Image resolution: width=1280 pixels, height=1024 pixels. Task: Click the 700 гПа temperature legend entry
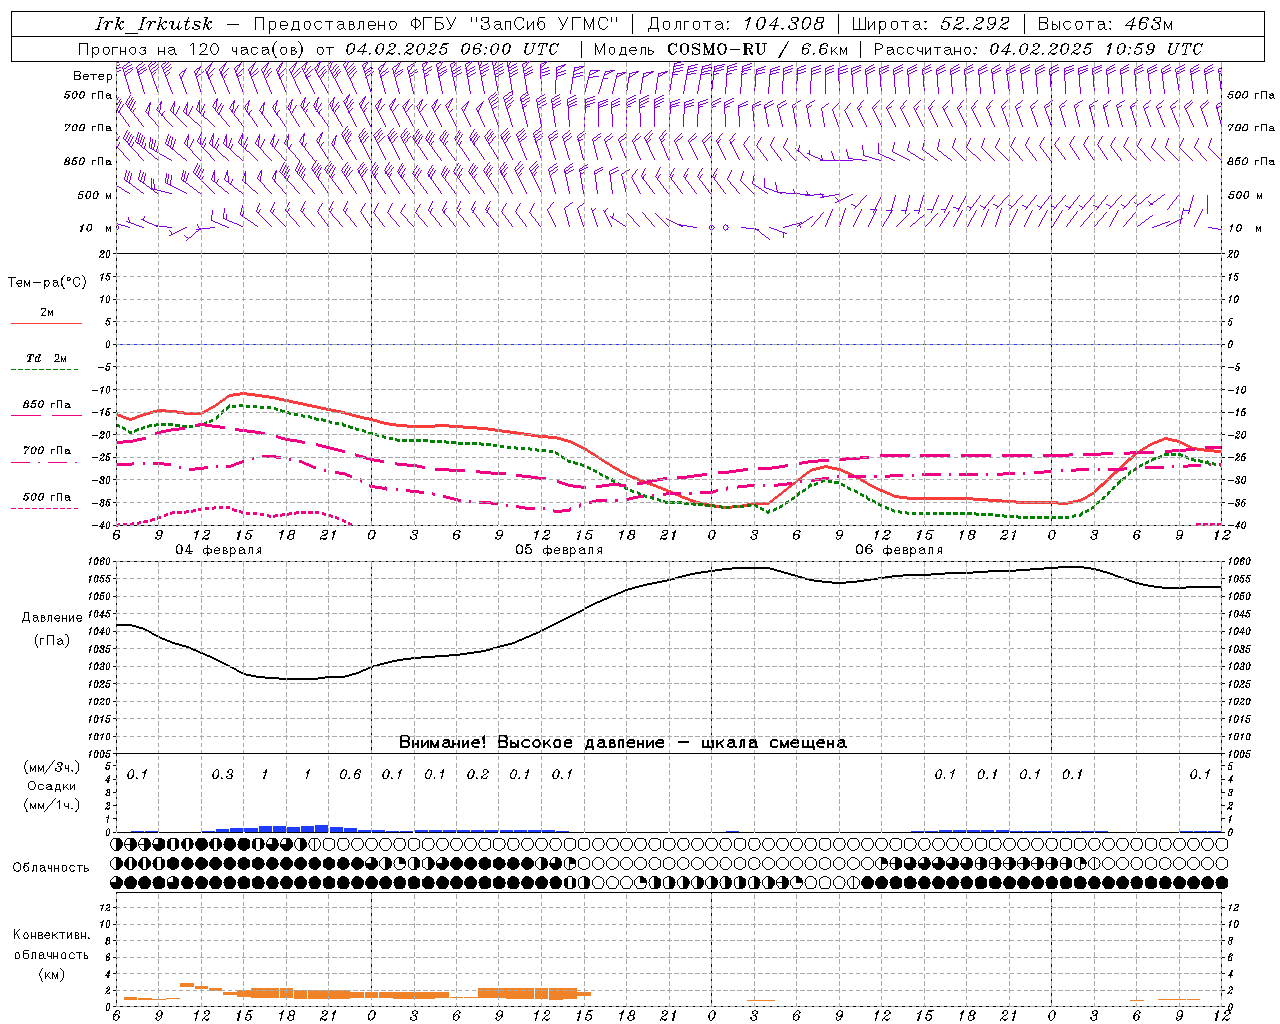pyautogui.click(x=46, y=451)
